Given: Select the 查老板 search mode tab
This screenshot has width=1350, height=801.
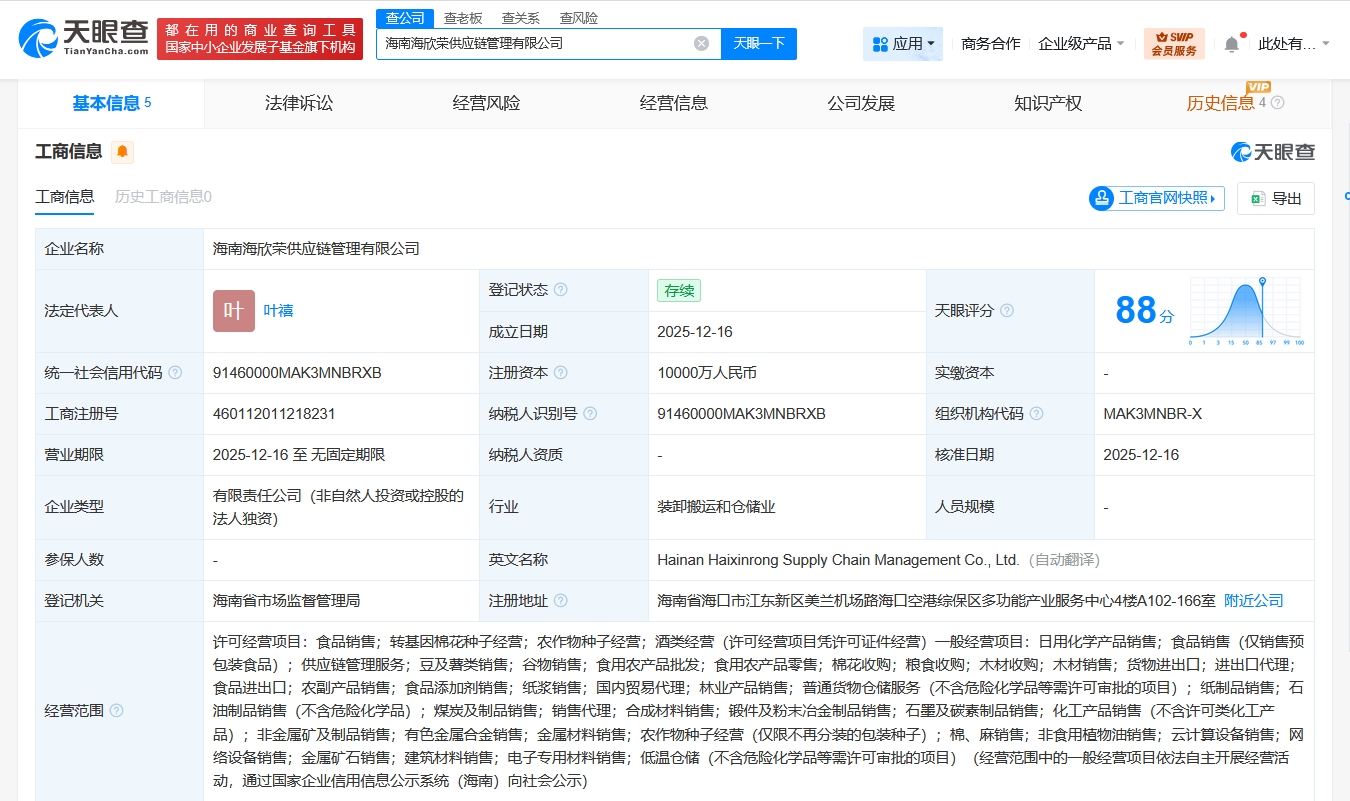Looking at the screenshot, I should 463,18.
